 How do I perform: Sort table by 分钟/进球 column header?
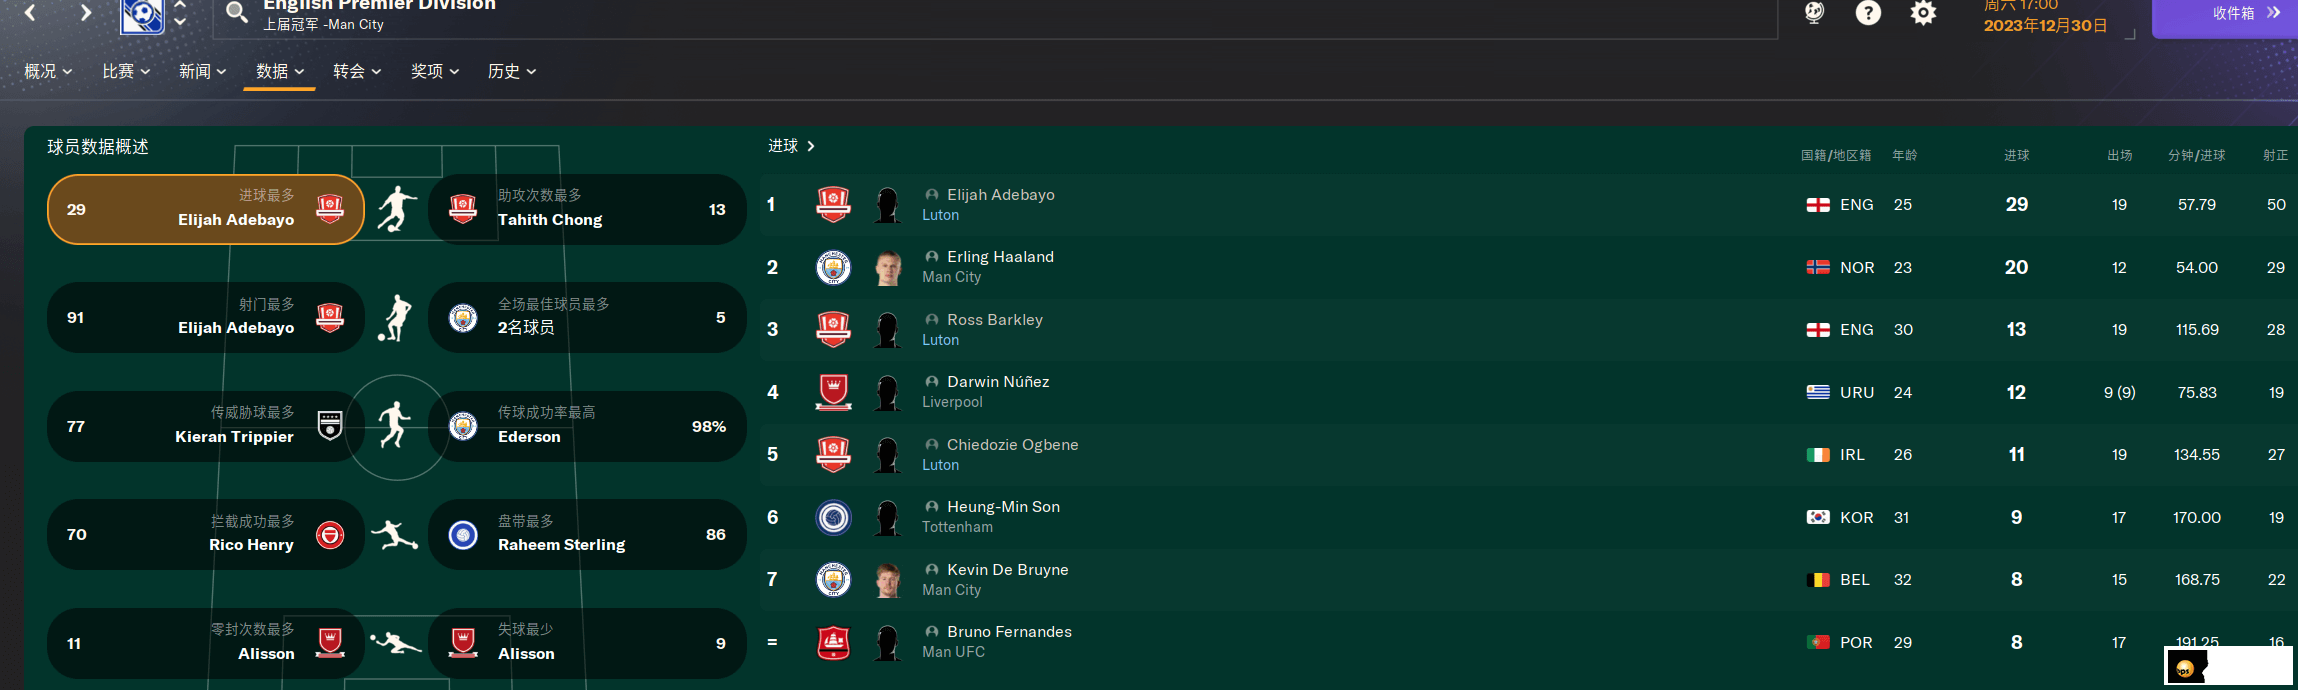click(x=2196, y=155)
